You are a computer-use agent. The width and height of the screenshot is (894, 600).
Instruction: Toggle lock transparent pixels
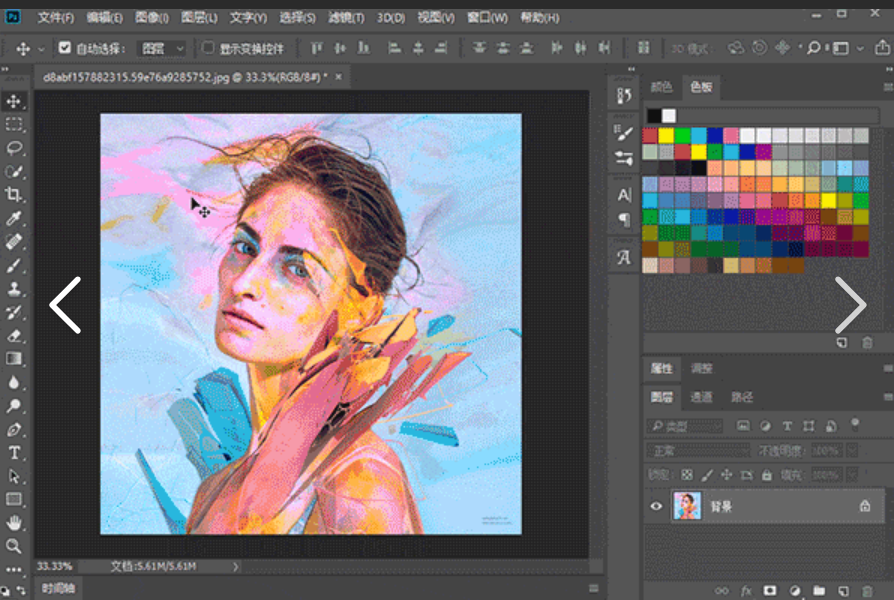[x=687, y=475]
